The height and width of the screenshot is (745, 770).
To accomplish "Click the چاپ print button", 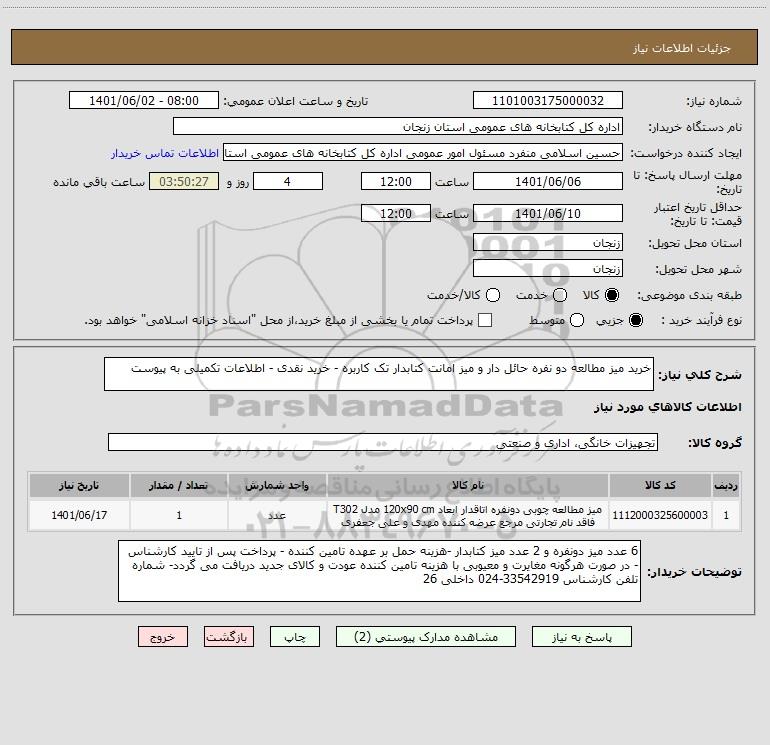I will [295, 637].
